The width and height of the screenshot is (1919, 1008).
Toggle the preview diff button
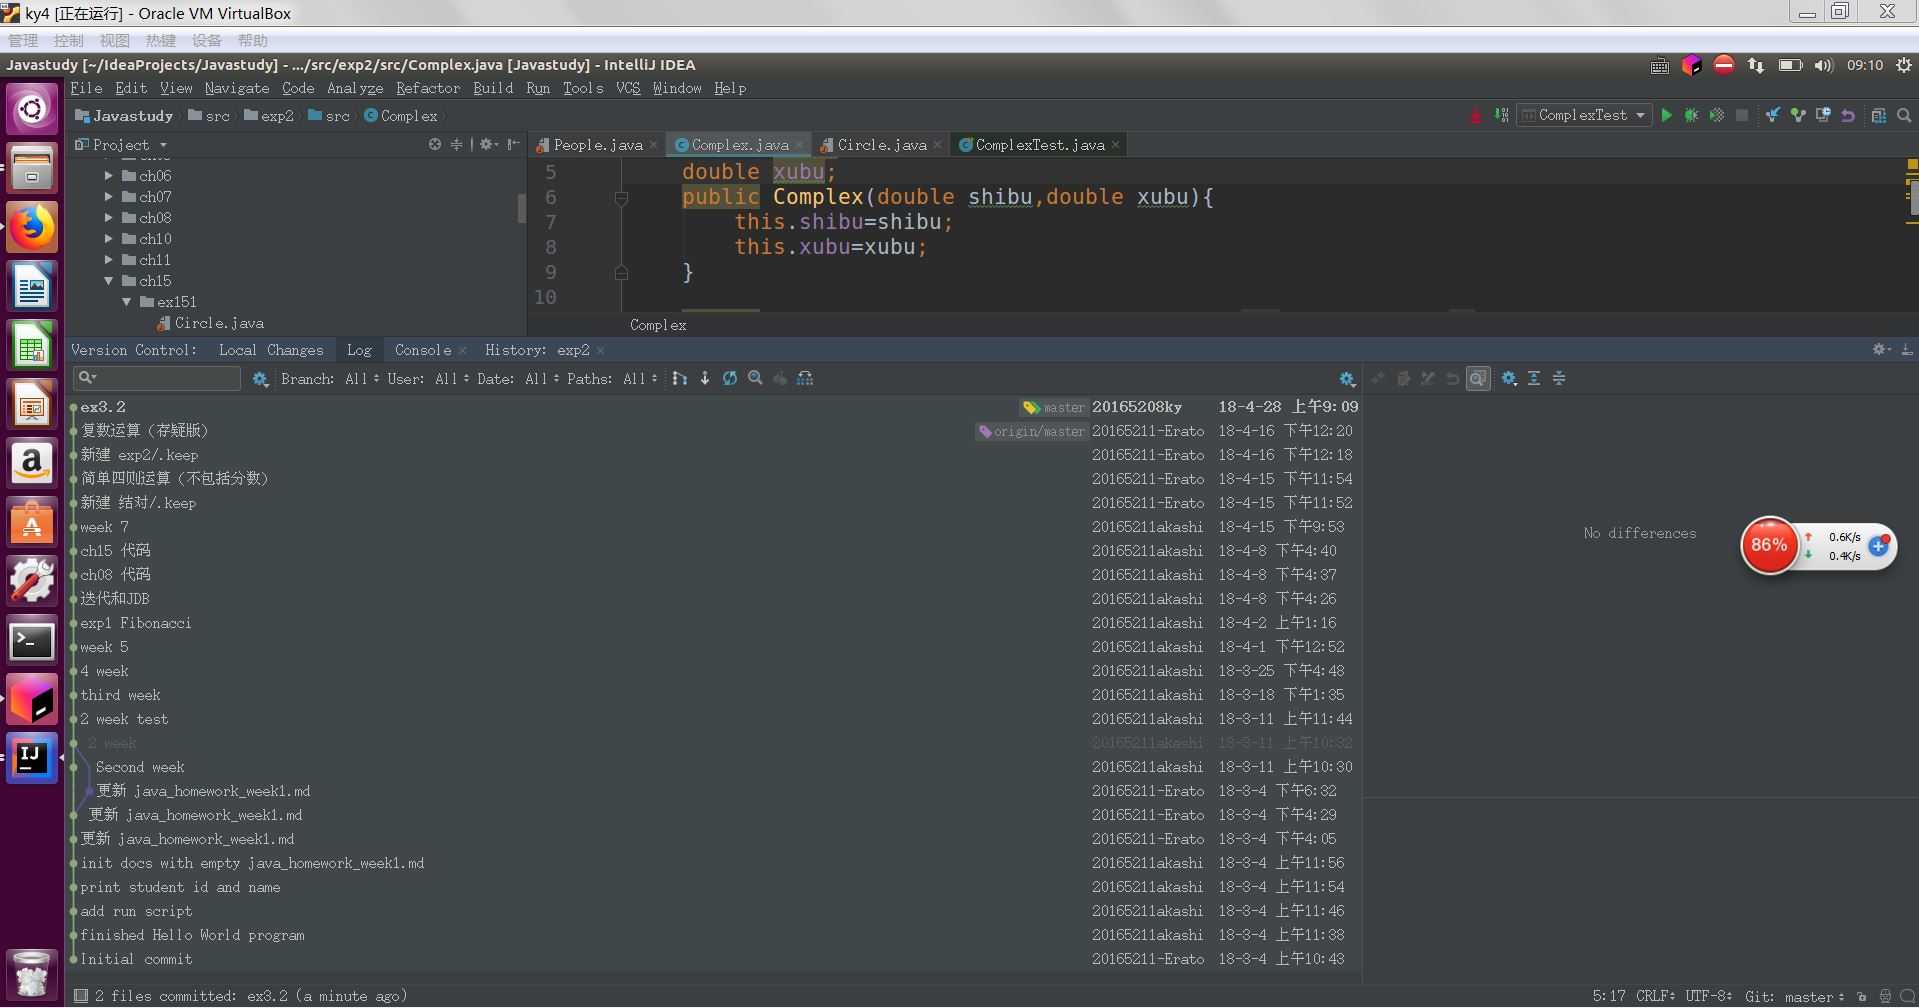[x=1478, y=378]
